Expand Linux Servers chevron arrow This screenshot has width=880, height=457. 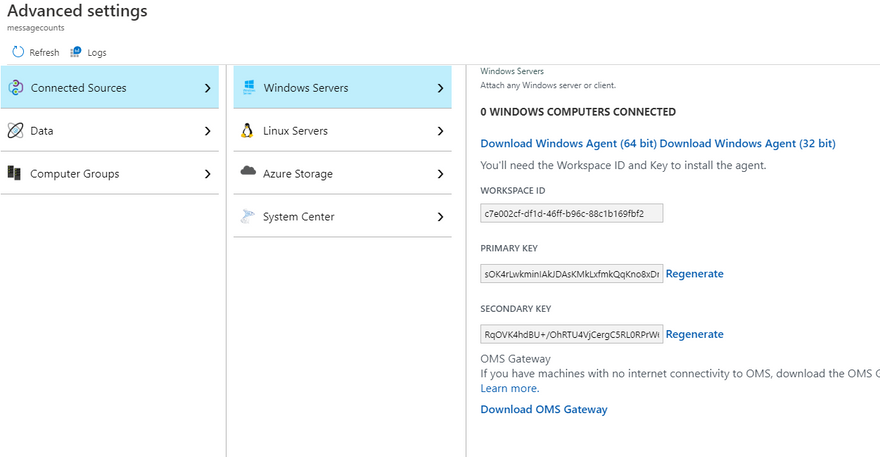tap(441, 131)
